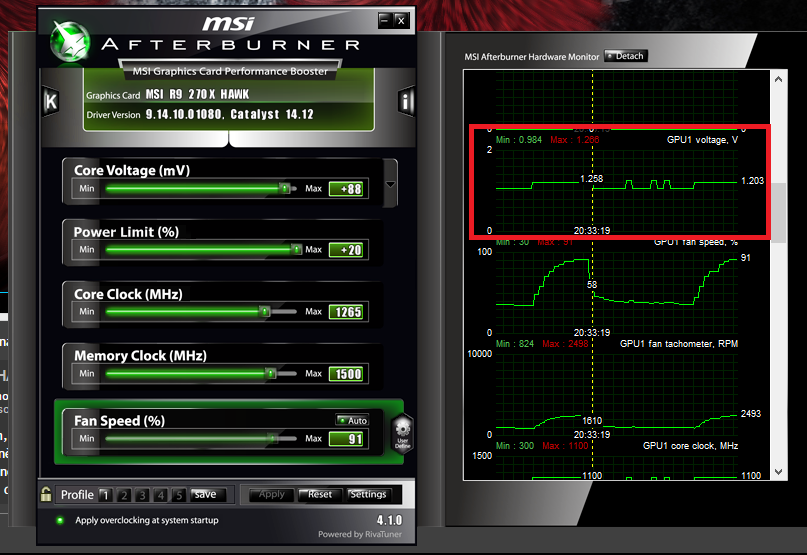Click the hardware monitor scrollbar thumb

pos(778,212)
